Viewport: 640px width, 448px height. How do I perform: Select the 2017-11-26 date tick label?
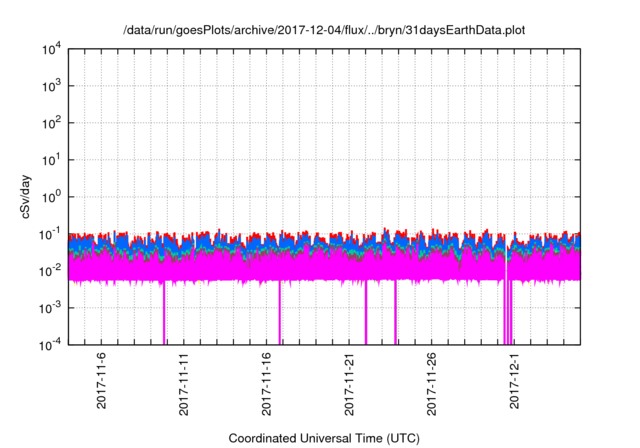click(433, 383)
